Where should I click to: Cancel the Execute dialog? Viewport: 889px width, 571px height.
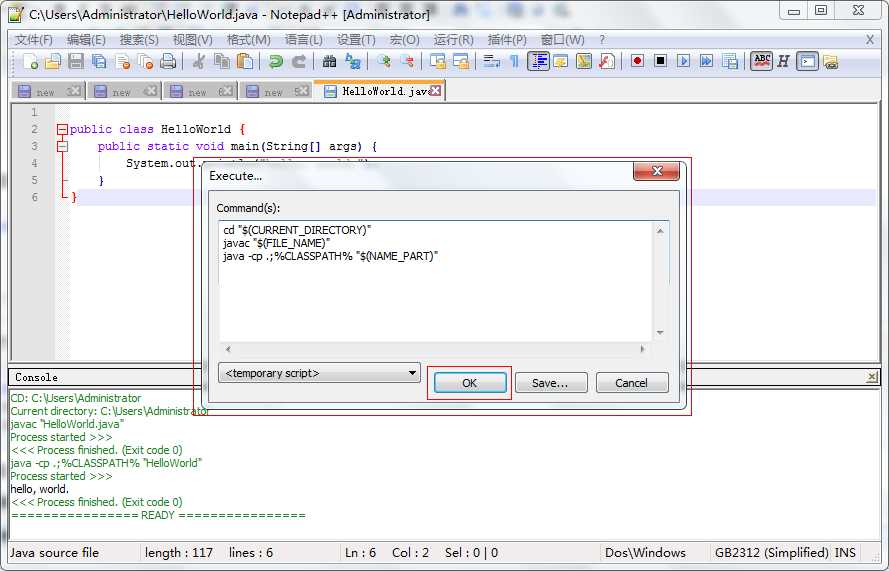632,383
